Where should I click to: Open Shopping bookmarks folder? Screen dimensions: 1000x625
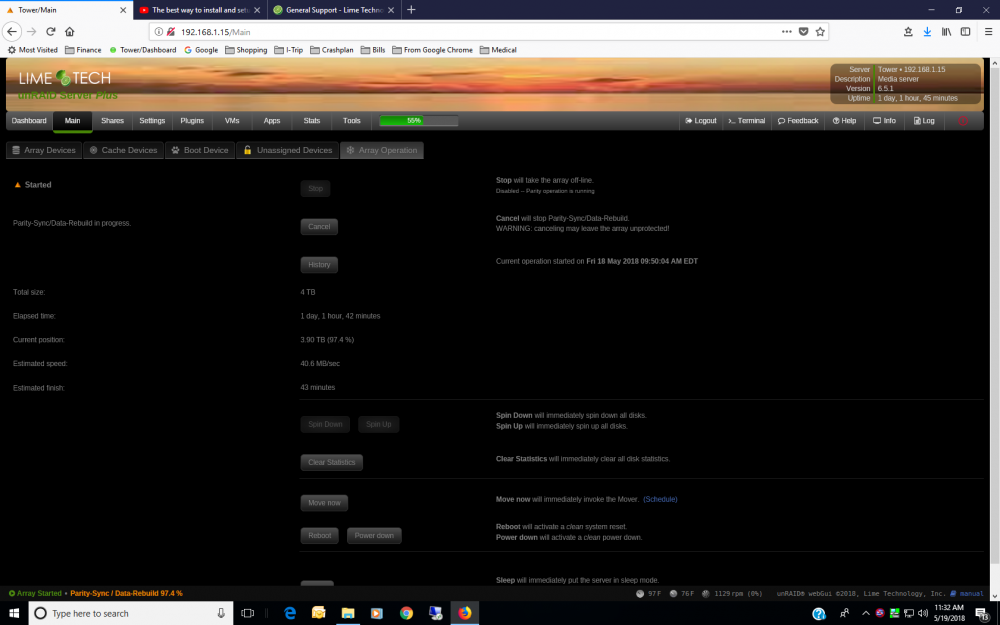coord(246,50)
